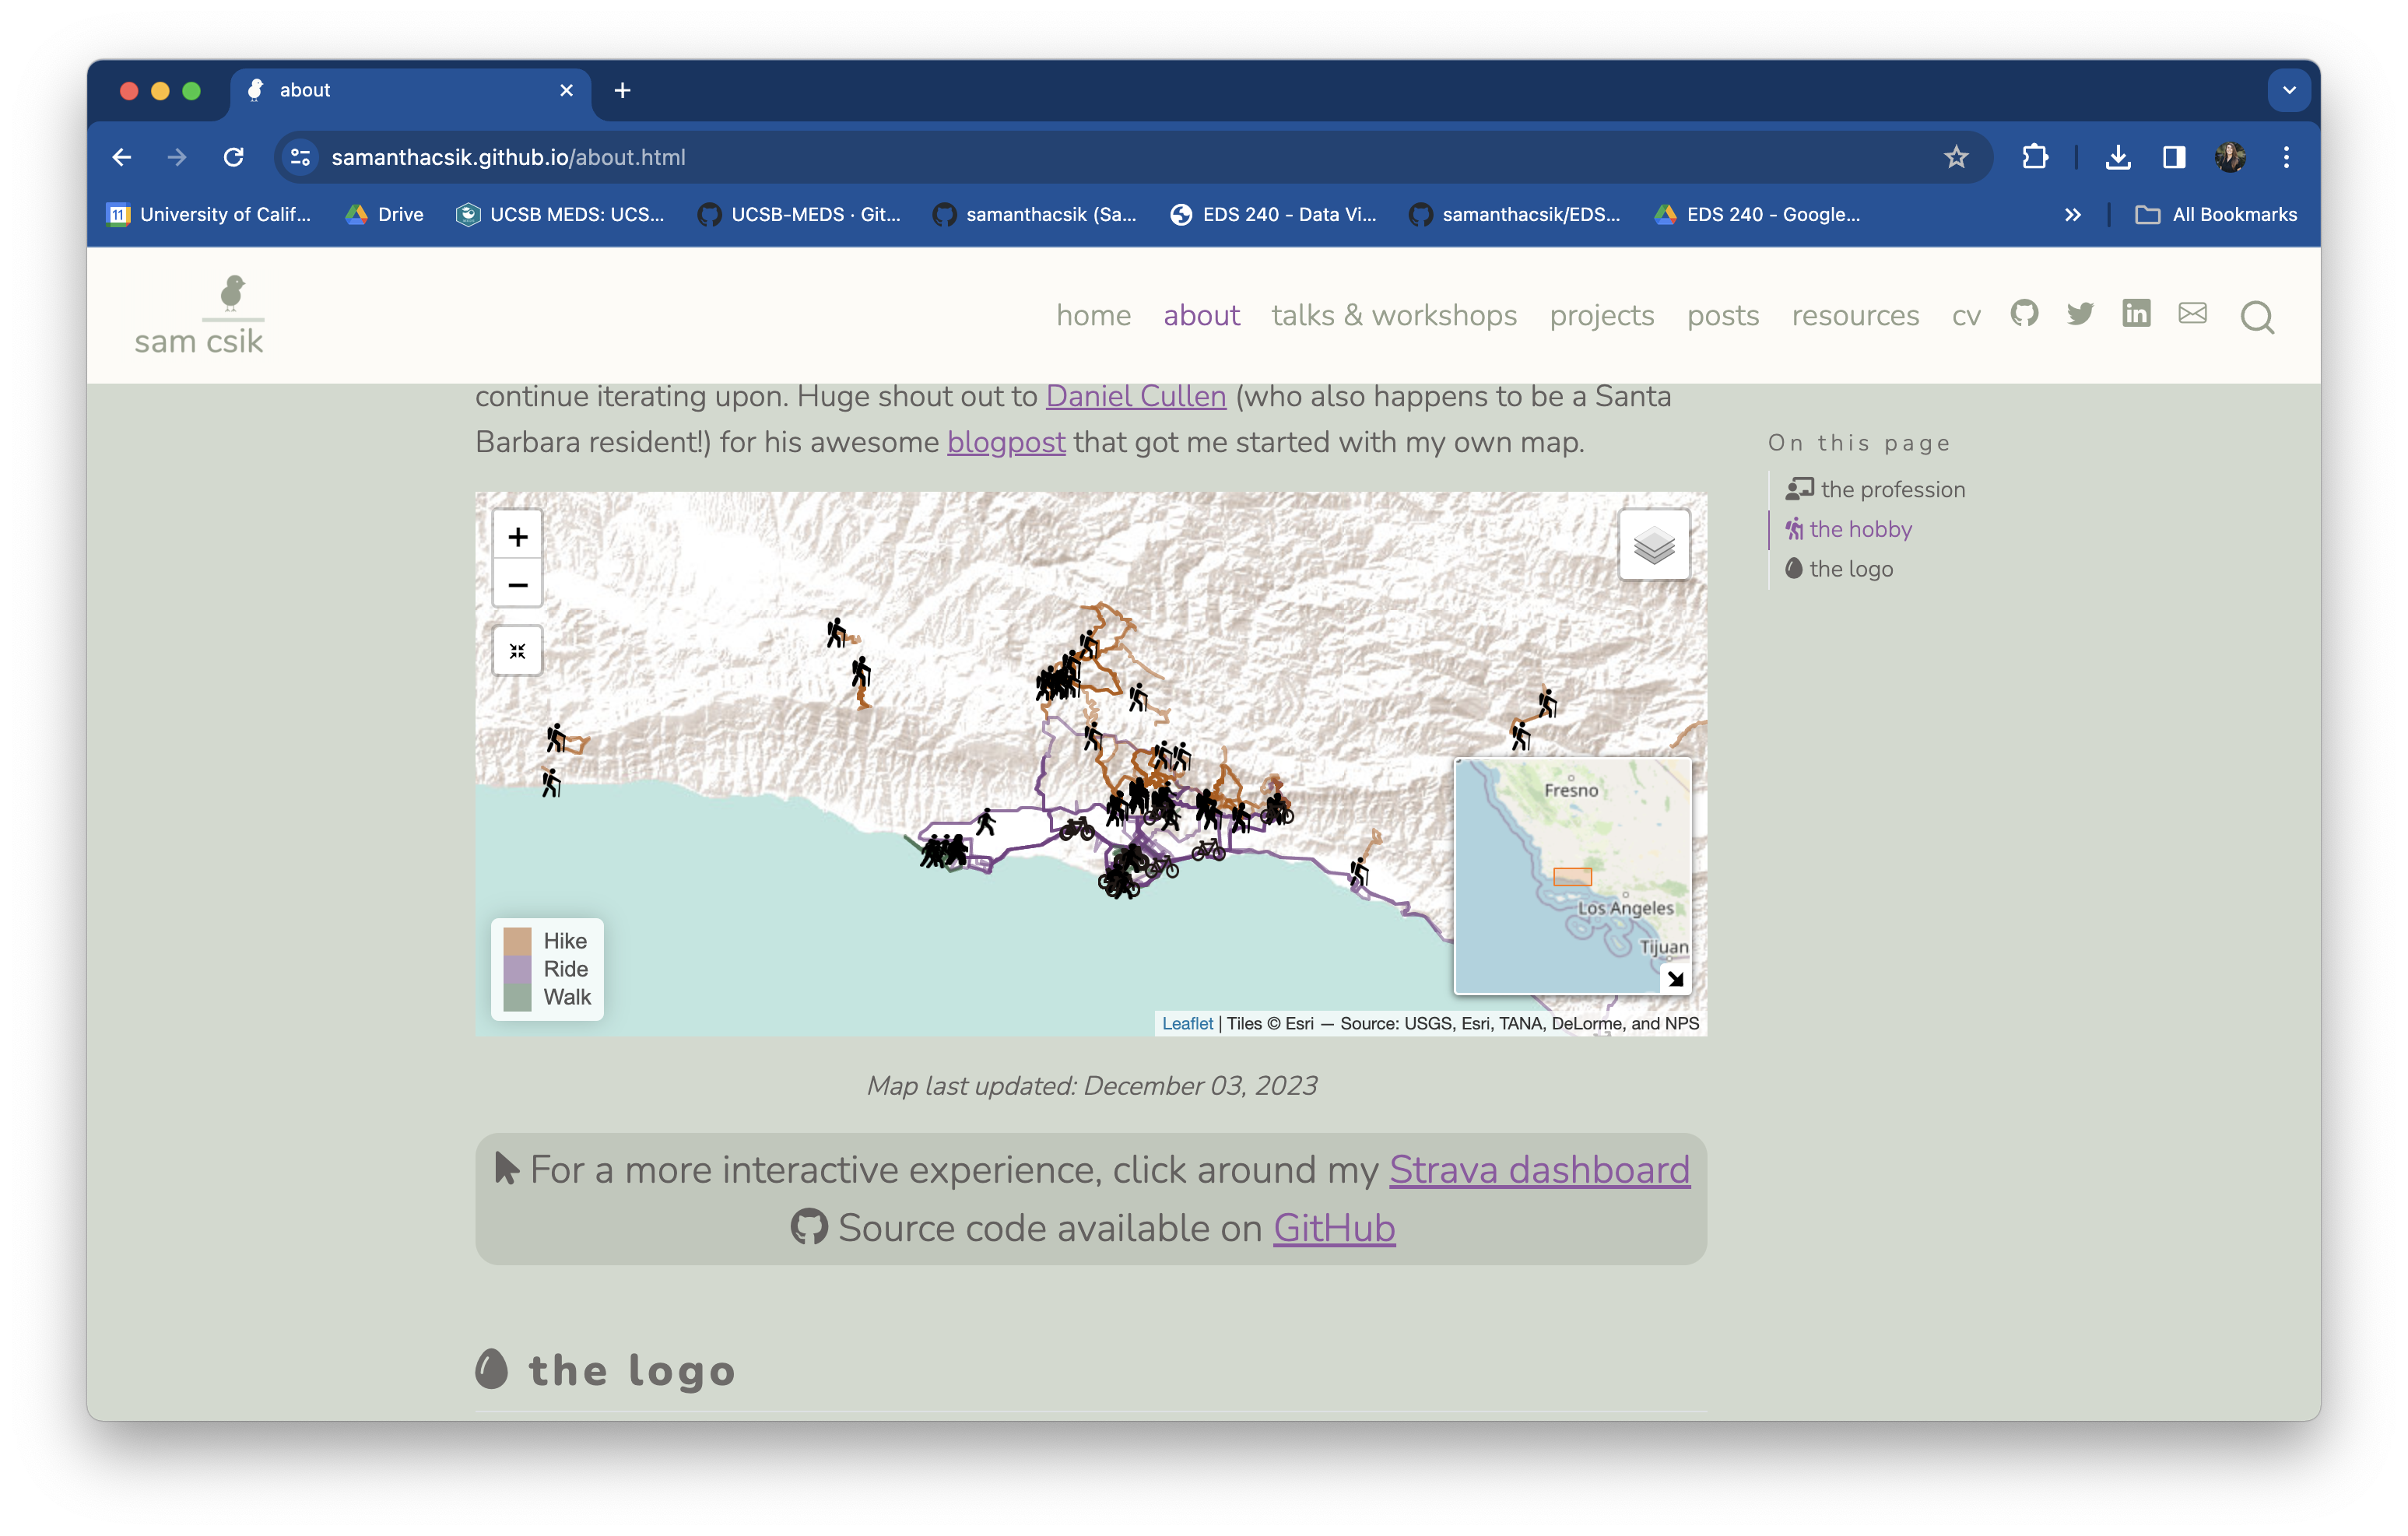Click the Hike color swatch in legend
This screenshot has width=2408, height=1536.
point(517,941)
